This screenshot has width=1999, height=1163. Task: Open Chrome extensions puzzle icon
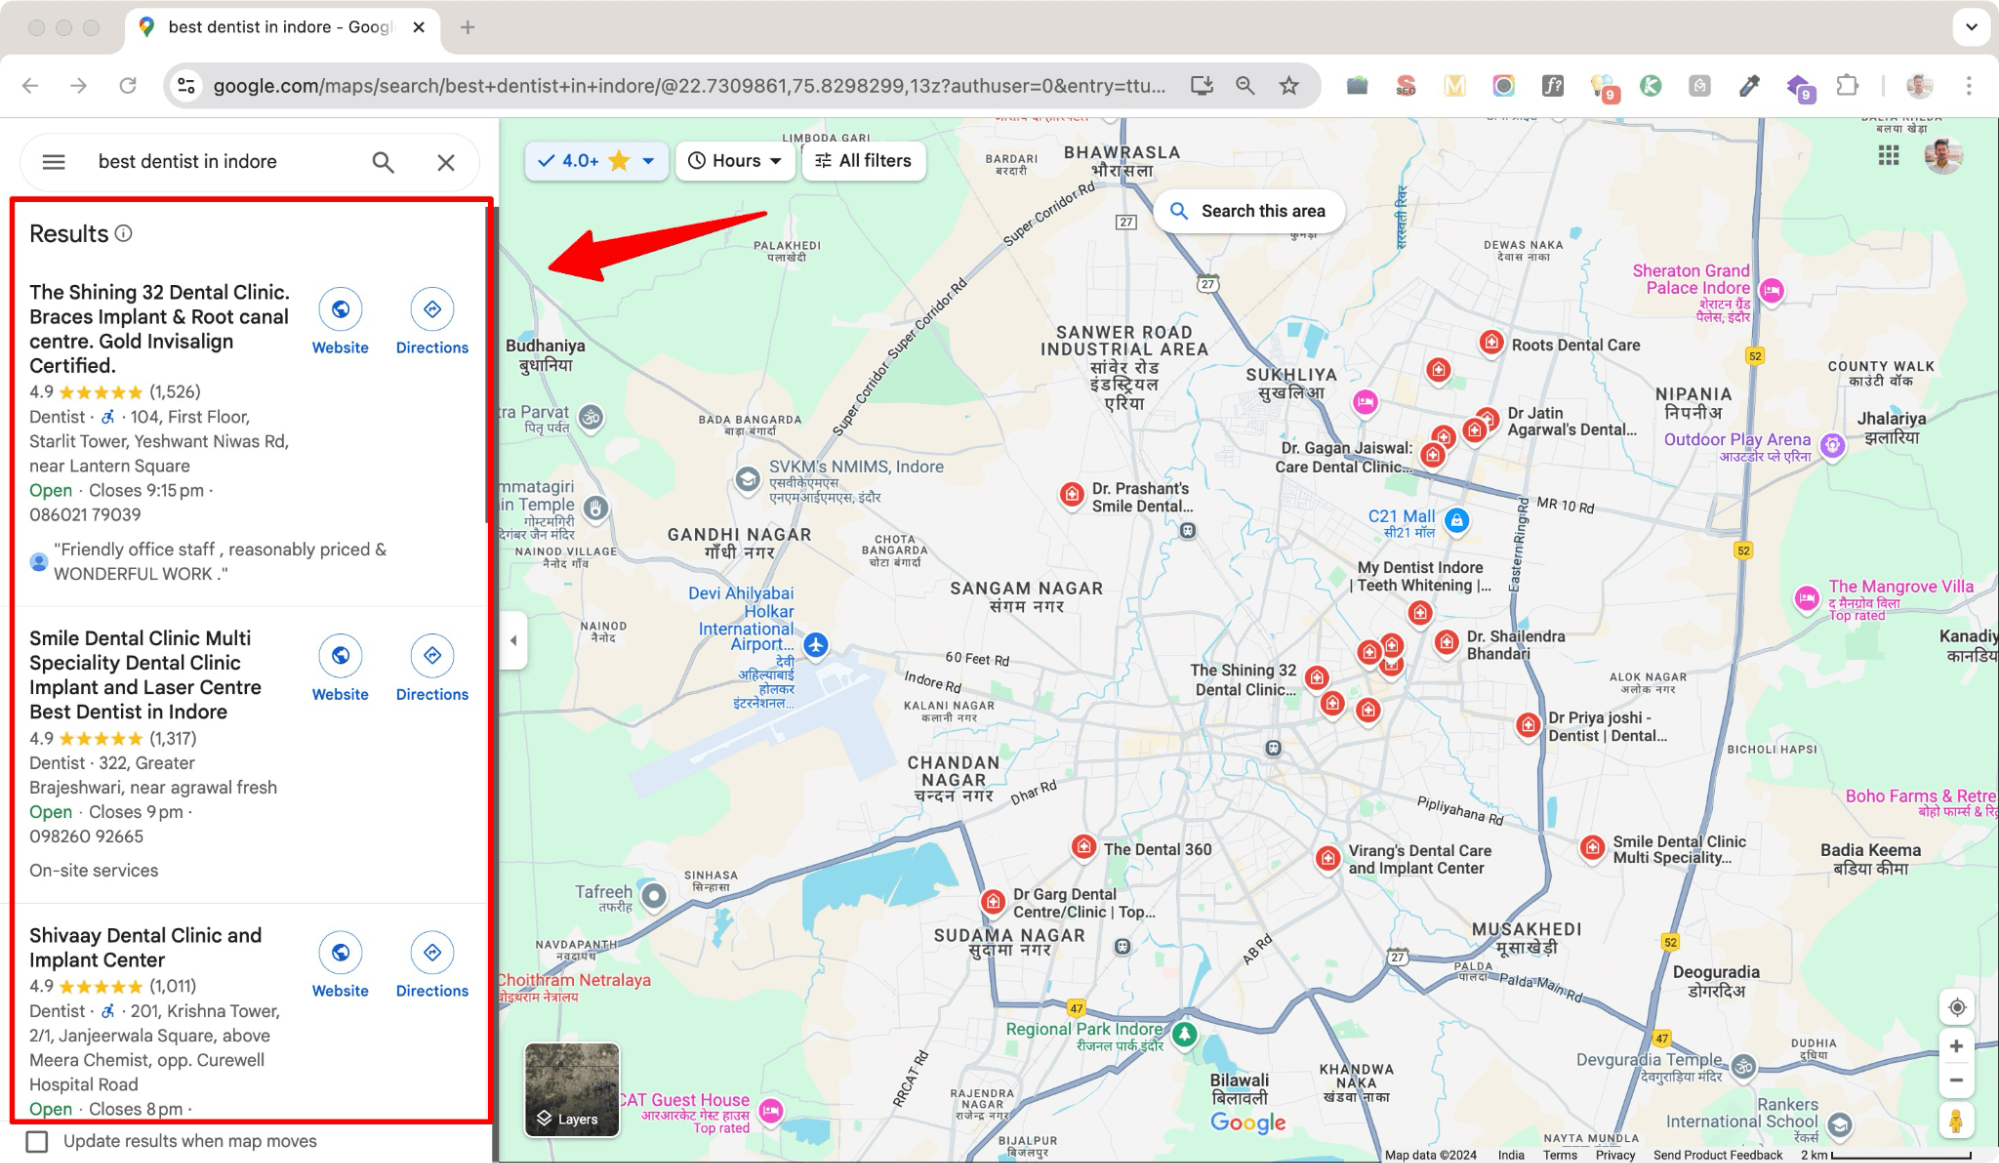coord(1848,86)
